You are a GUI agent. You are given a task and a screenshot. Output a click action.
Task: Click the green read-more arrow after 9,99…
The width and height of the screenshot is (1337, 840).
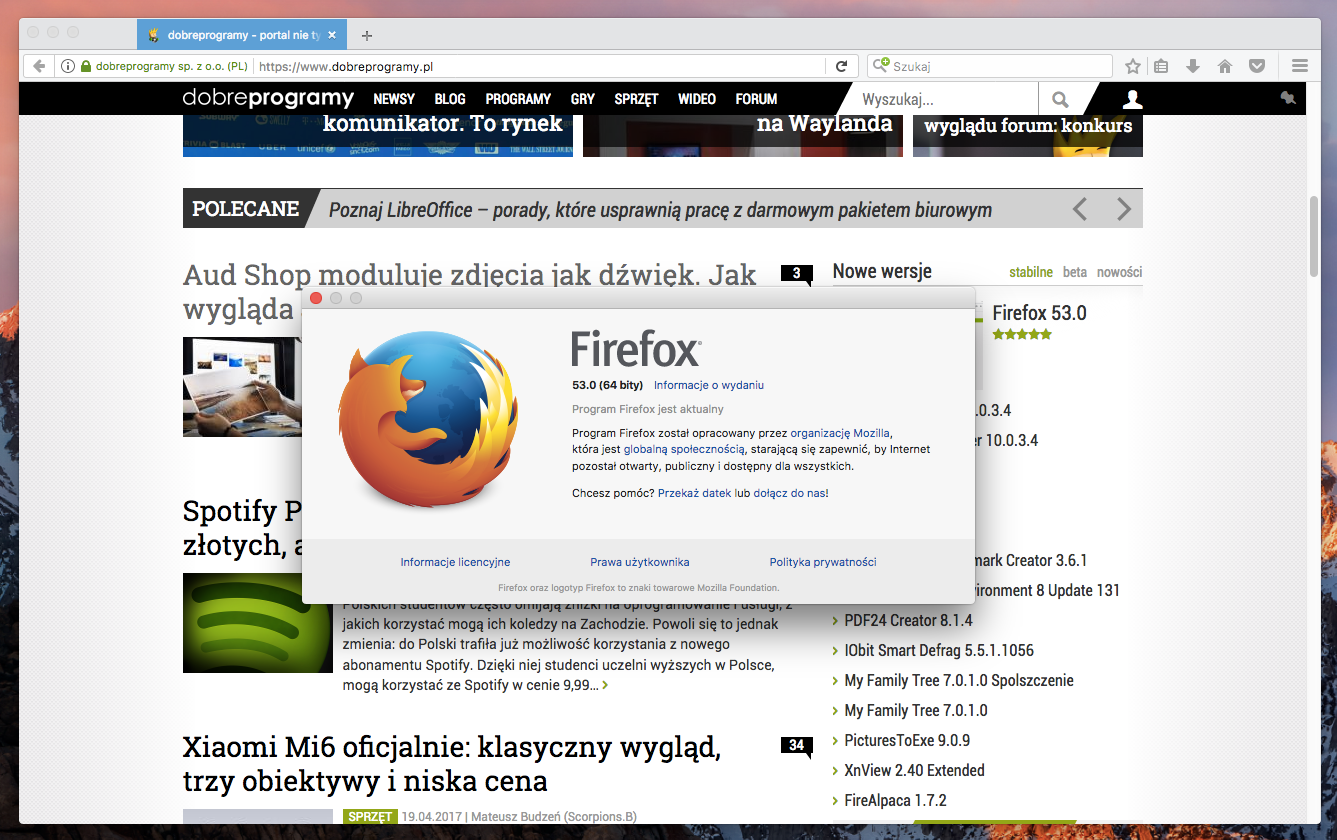point(605,686)
